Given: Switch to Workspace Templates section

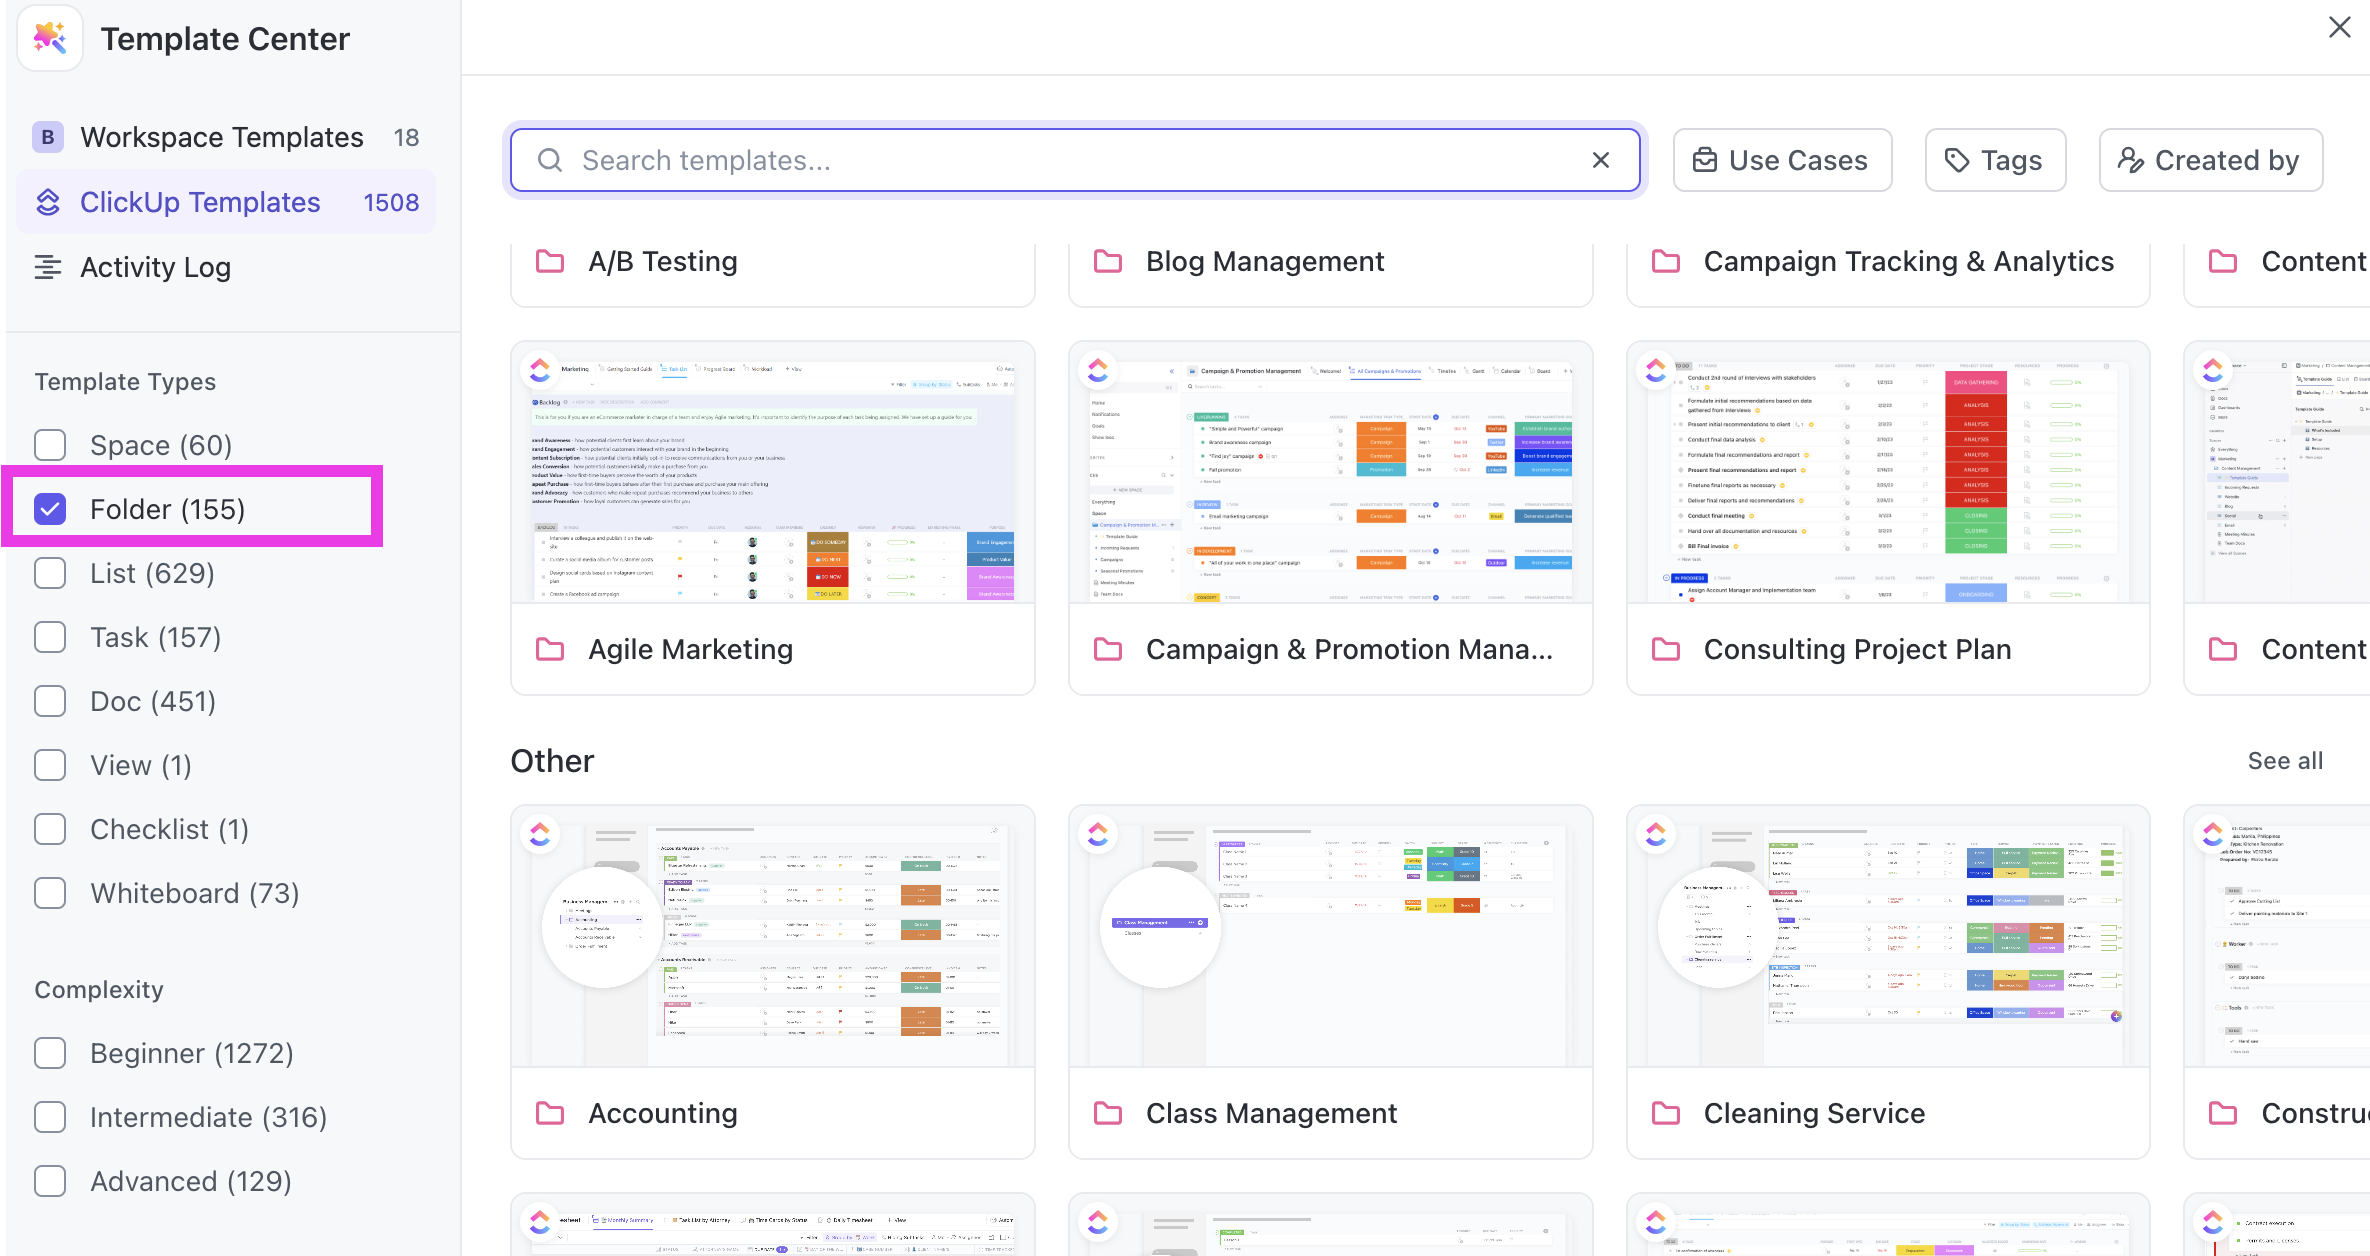Looking at the screenshot, I should (x=222, y=137).
